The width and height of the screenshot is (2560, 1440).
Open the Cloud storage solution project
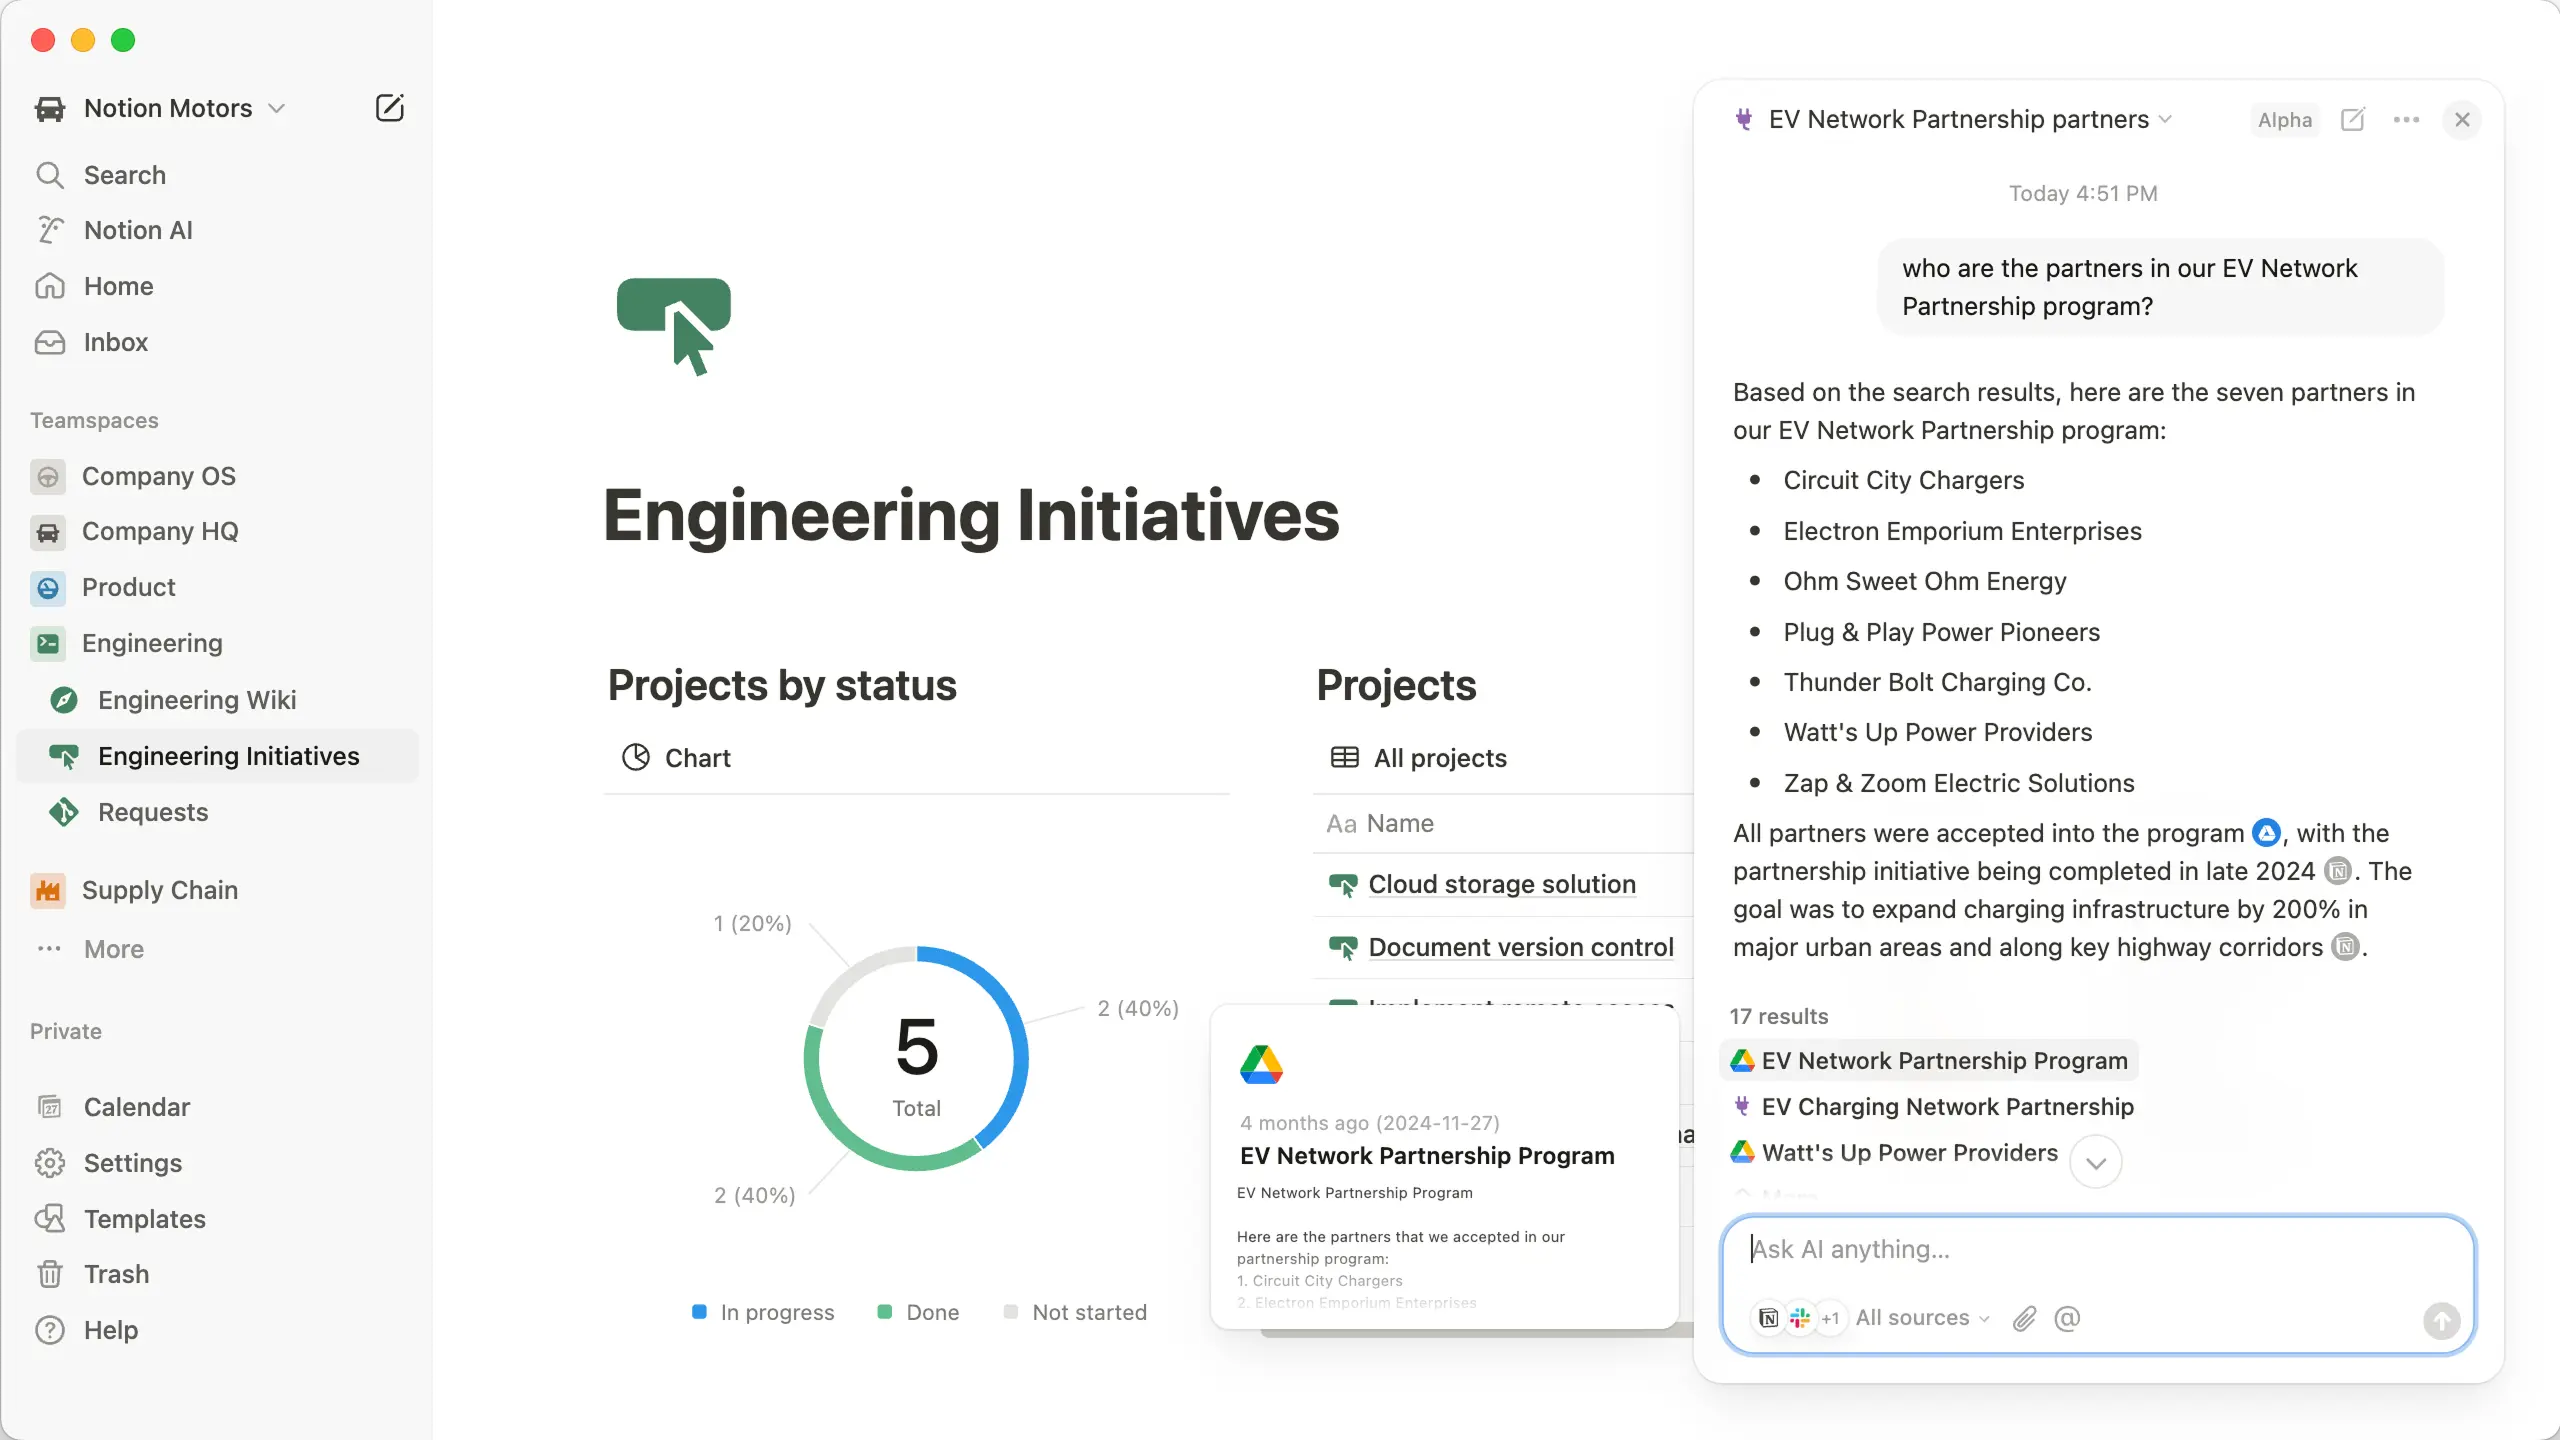[1501, 884]
